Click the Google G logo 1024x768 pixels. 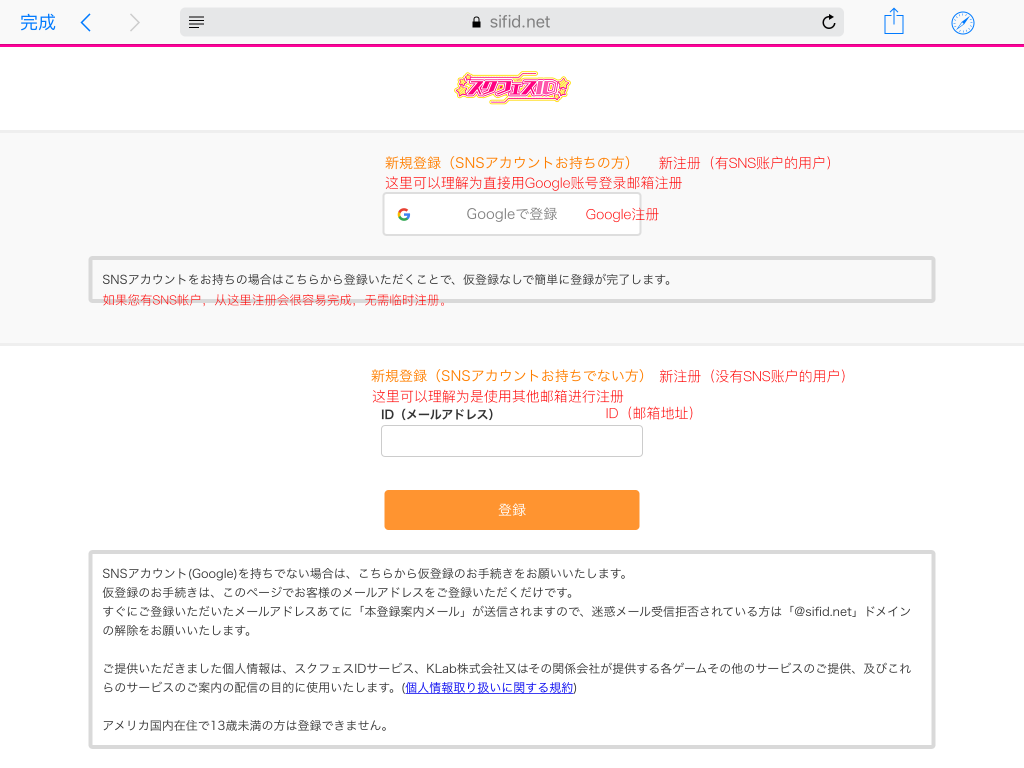pos(404,214)
